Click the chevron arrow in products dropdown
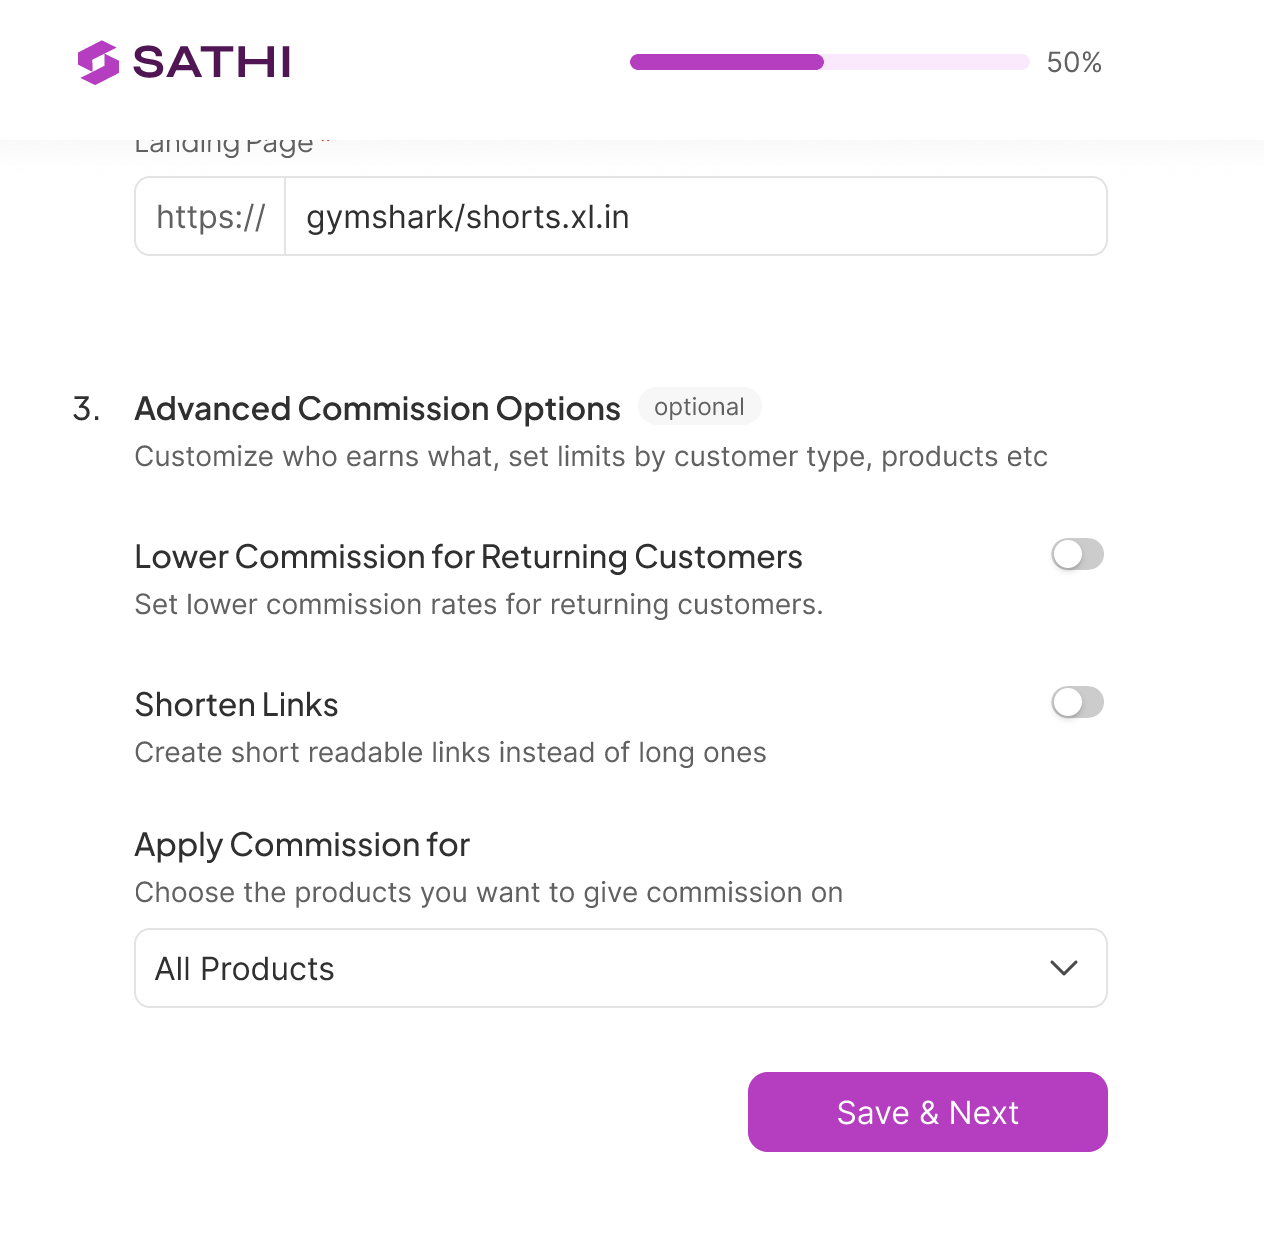Screen dimensions: 1264x1234 coord(1064,968)
